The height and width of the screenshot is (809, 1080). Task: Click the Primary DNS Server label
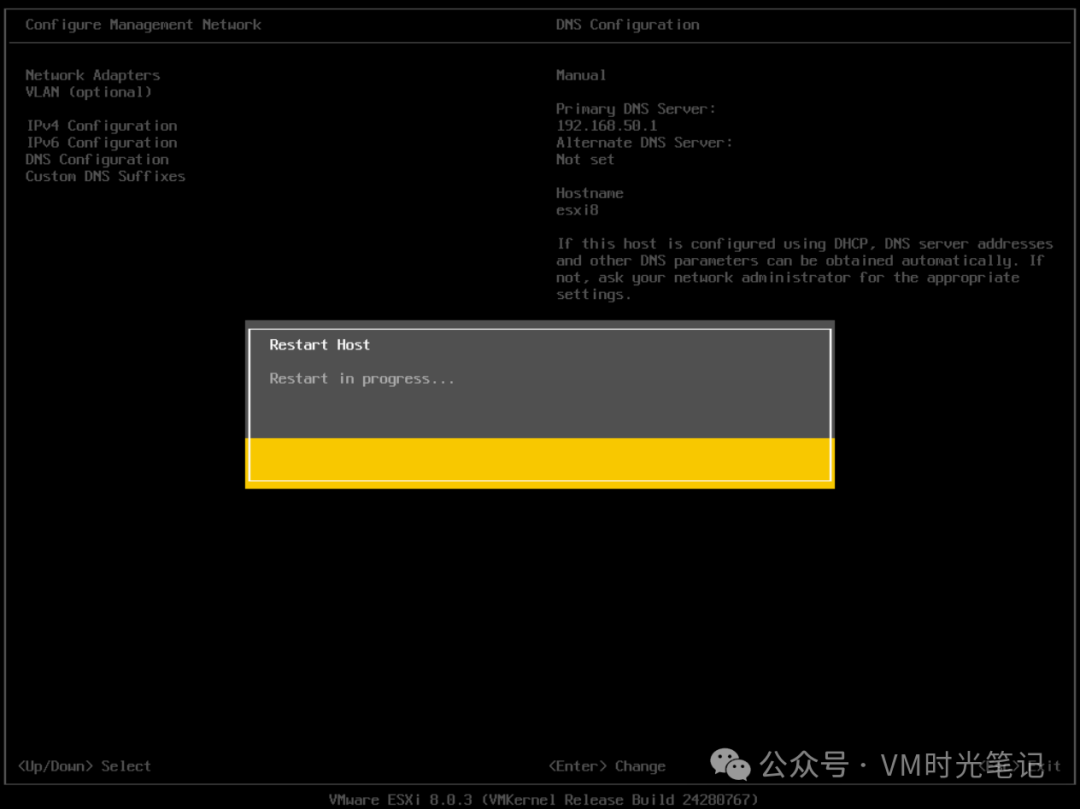coord(636,109)
